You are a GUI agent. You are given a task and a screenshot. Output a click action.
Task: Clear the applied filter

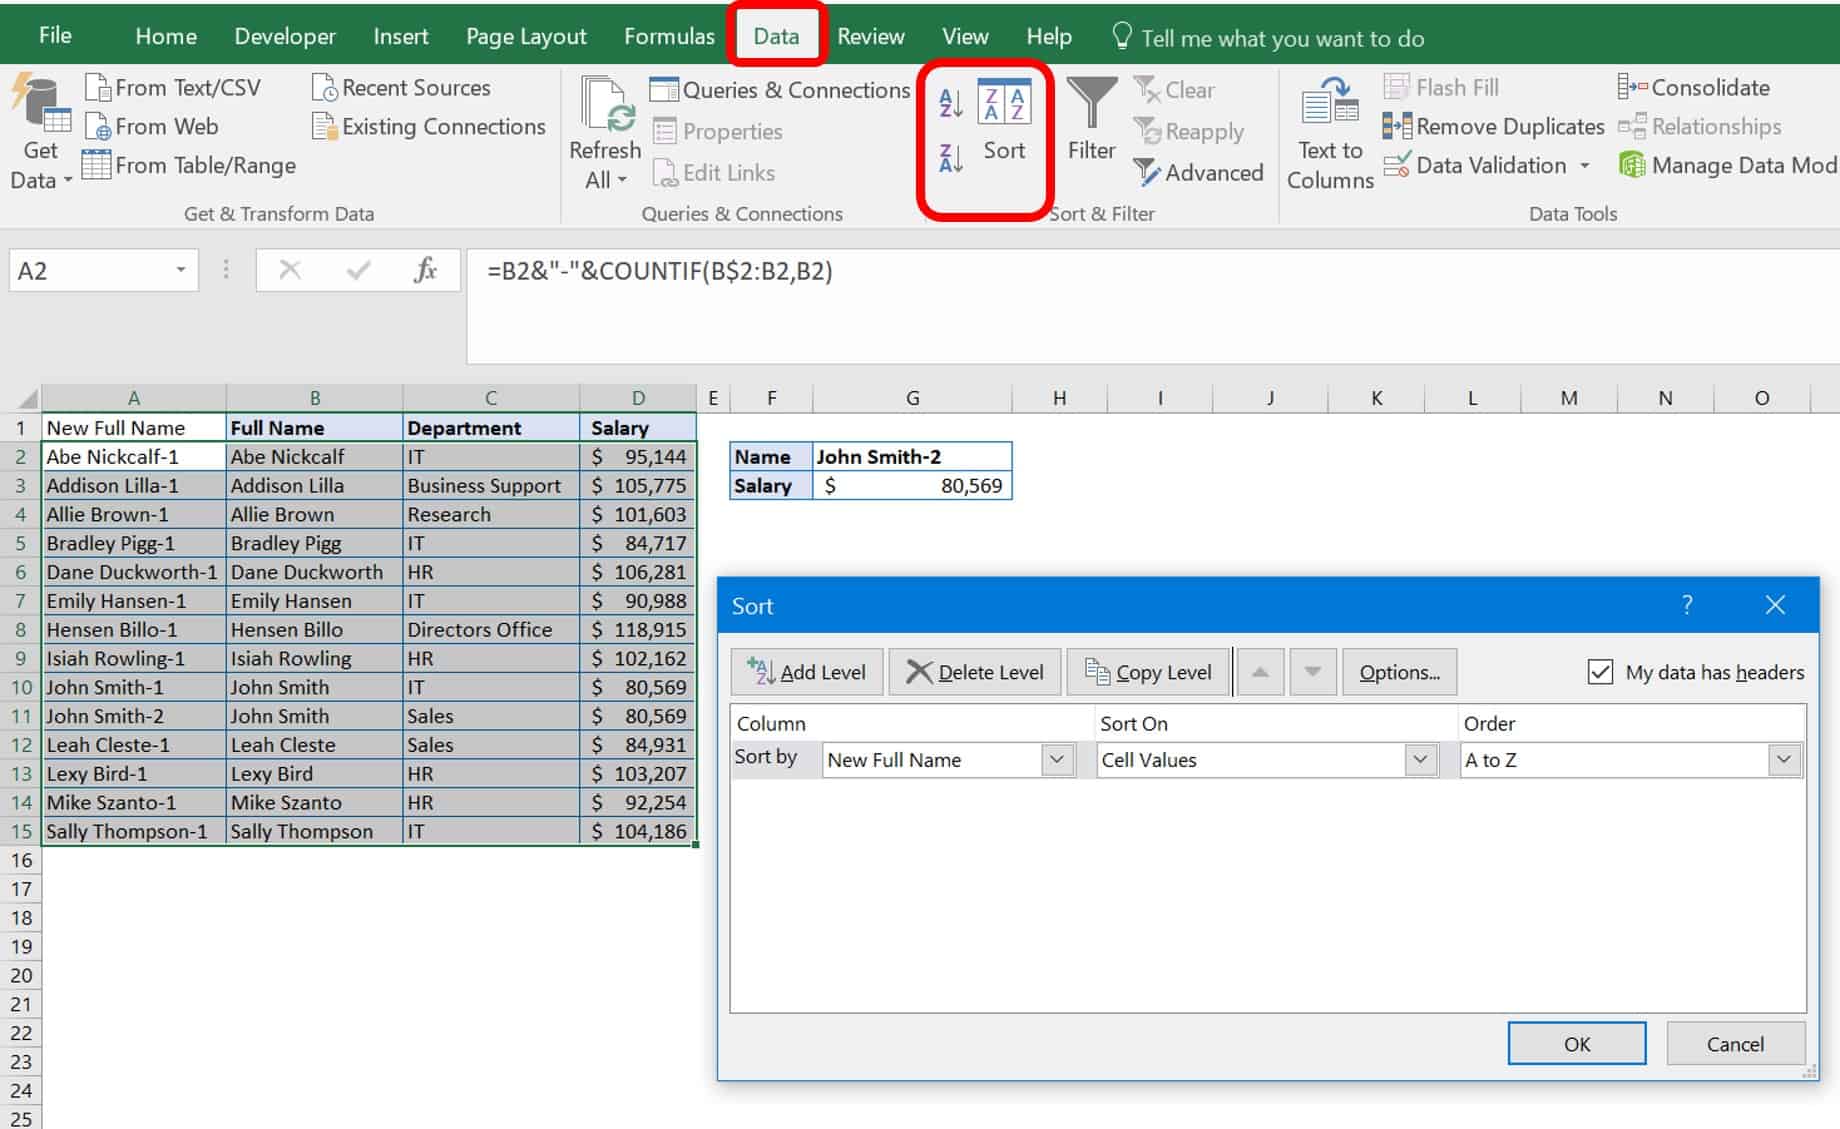[1178, 90]
